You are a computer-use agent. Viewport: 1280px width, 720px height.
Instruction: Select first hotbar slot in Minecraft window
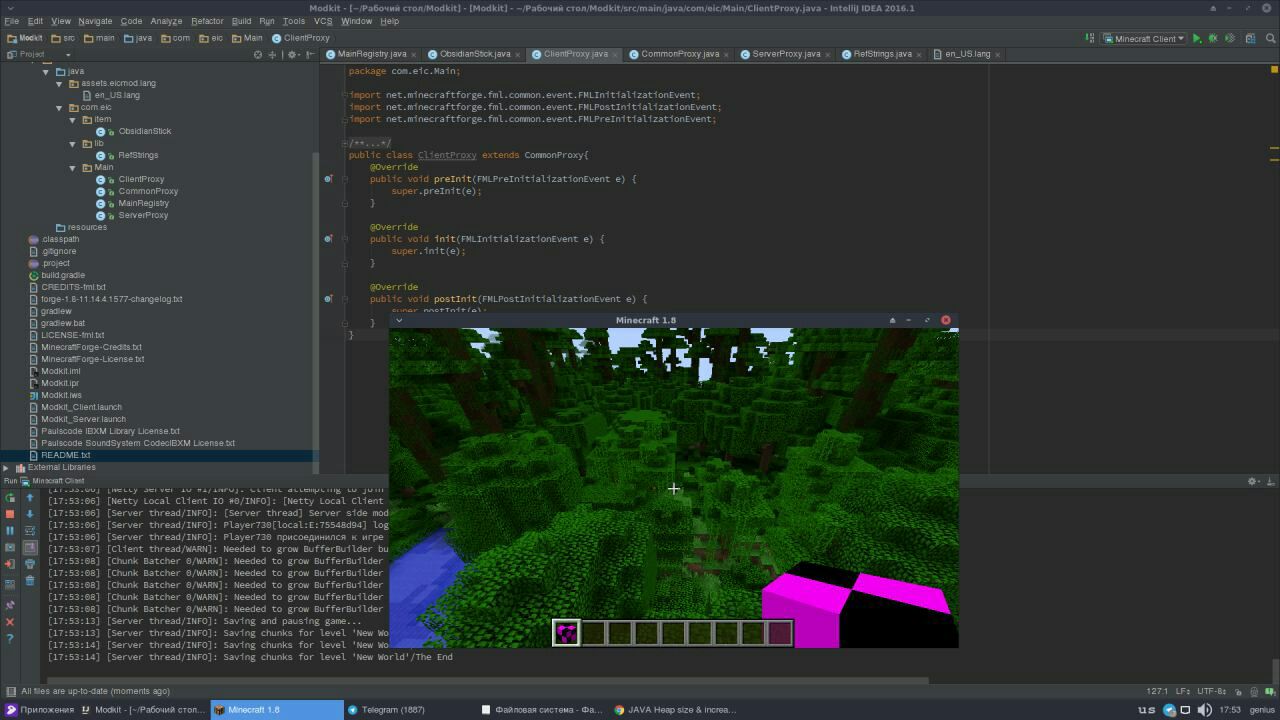[x=566, y=632]
